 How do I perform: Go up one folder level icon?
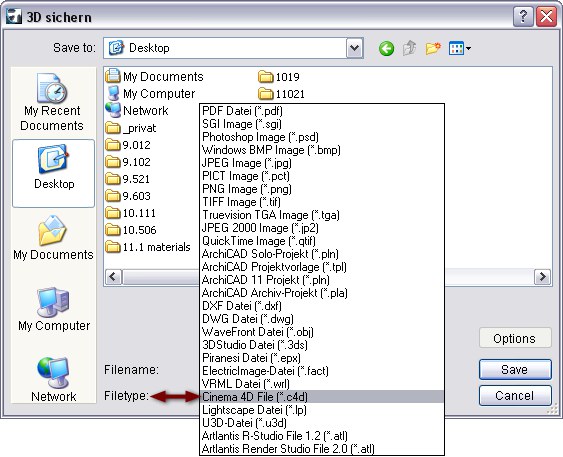coord(410,48)
